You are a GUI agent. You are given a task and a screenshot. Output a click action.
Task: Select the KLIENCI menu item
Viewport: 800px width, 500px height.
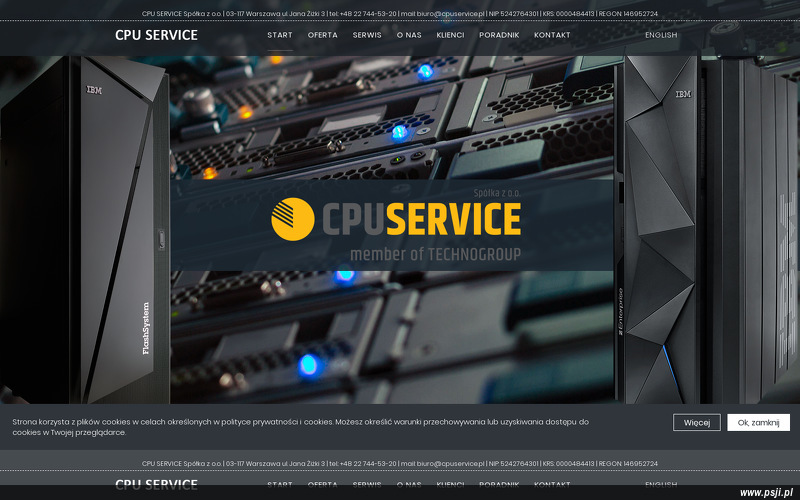(451, 35)
